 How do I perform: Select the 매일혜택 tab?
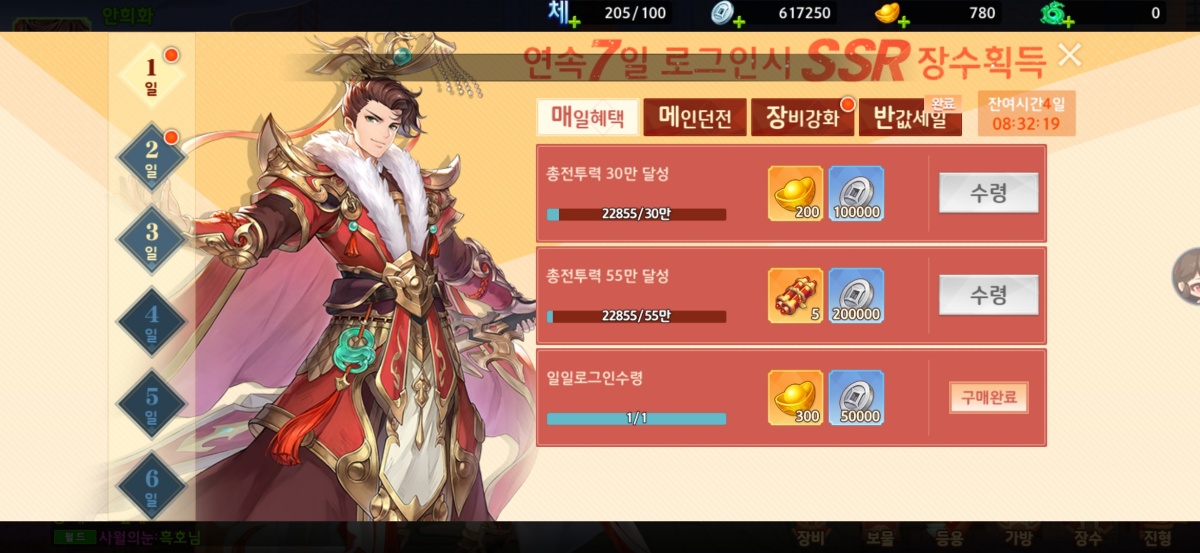[x=586, y=118]
